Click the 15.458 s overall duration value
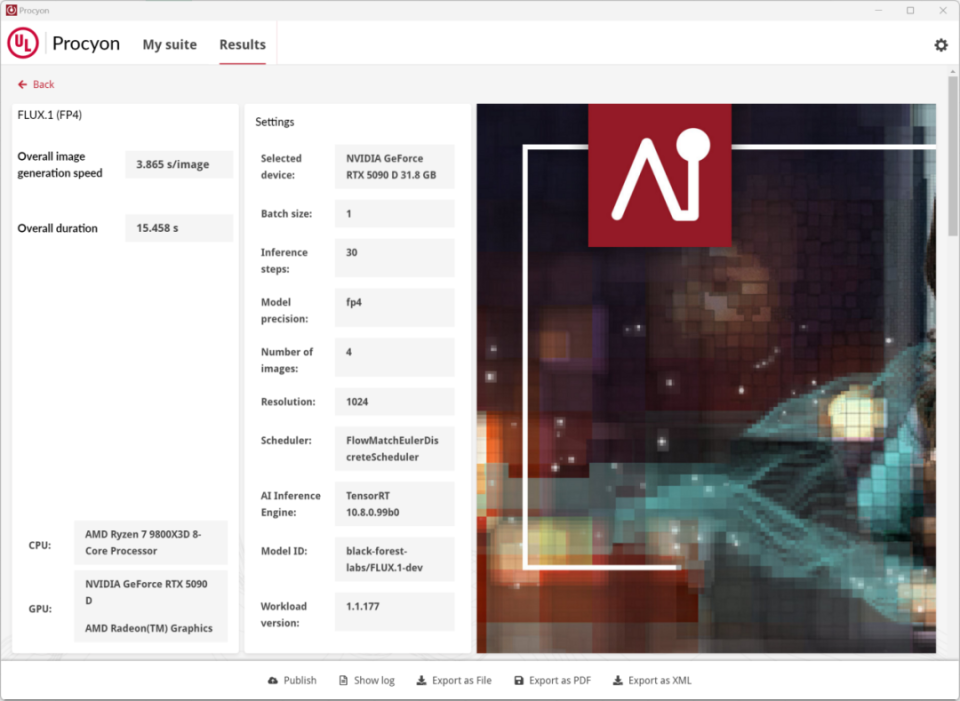The image size is (960, 701). tap(179, 229)
